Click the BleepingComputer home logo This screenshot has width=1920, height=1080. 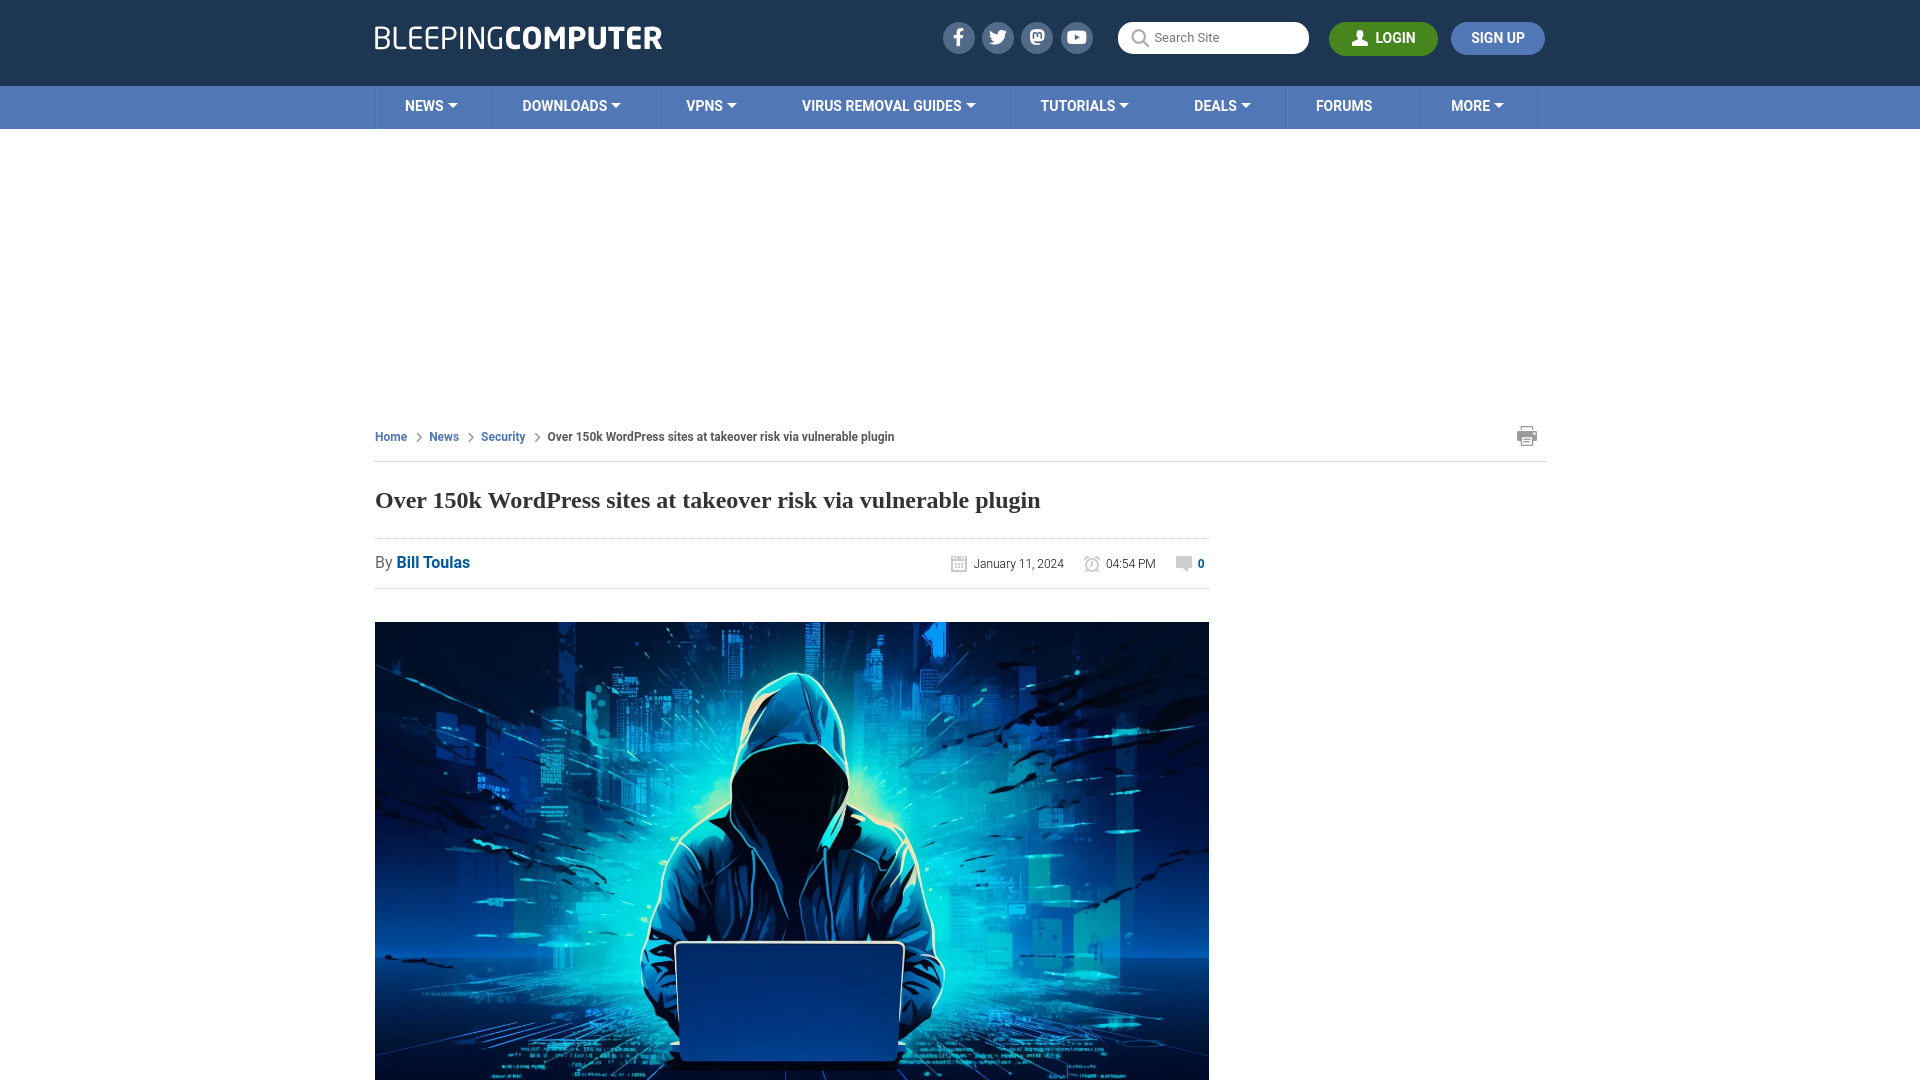coord(517,37)
